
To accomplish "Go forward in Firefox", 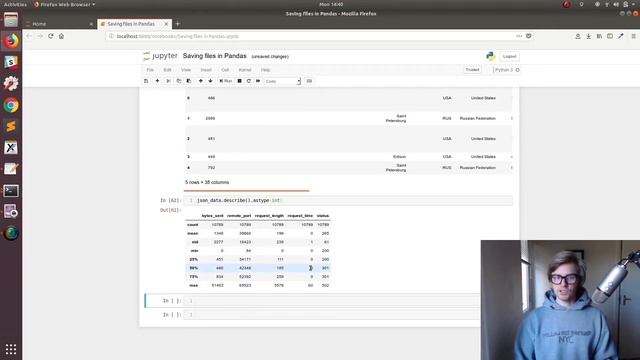I will pos(40,36).
